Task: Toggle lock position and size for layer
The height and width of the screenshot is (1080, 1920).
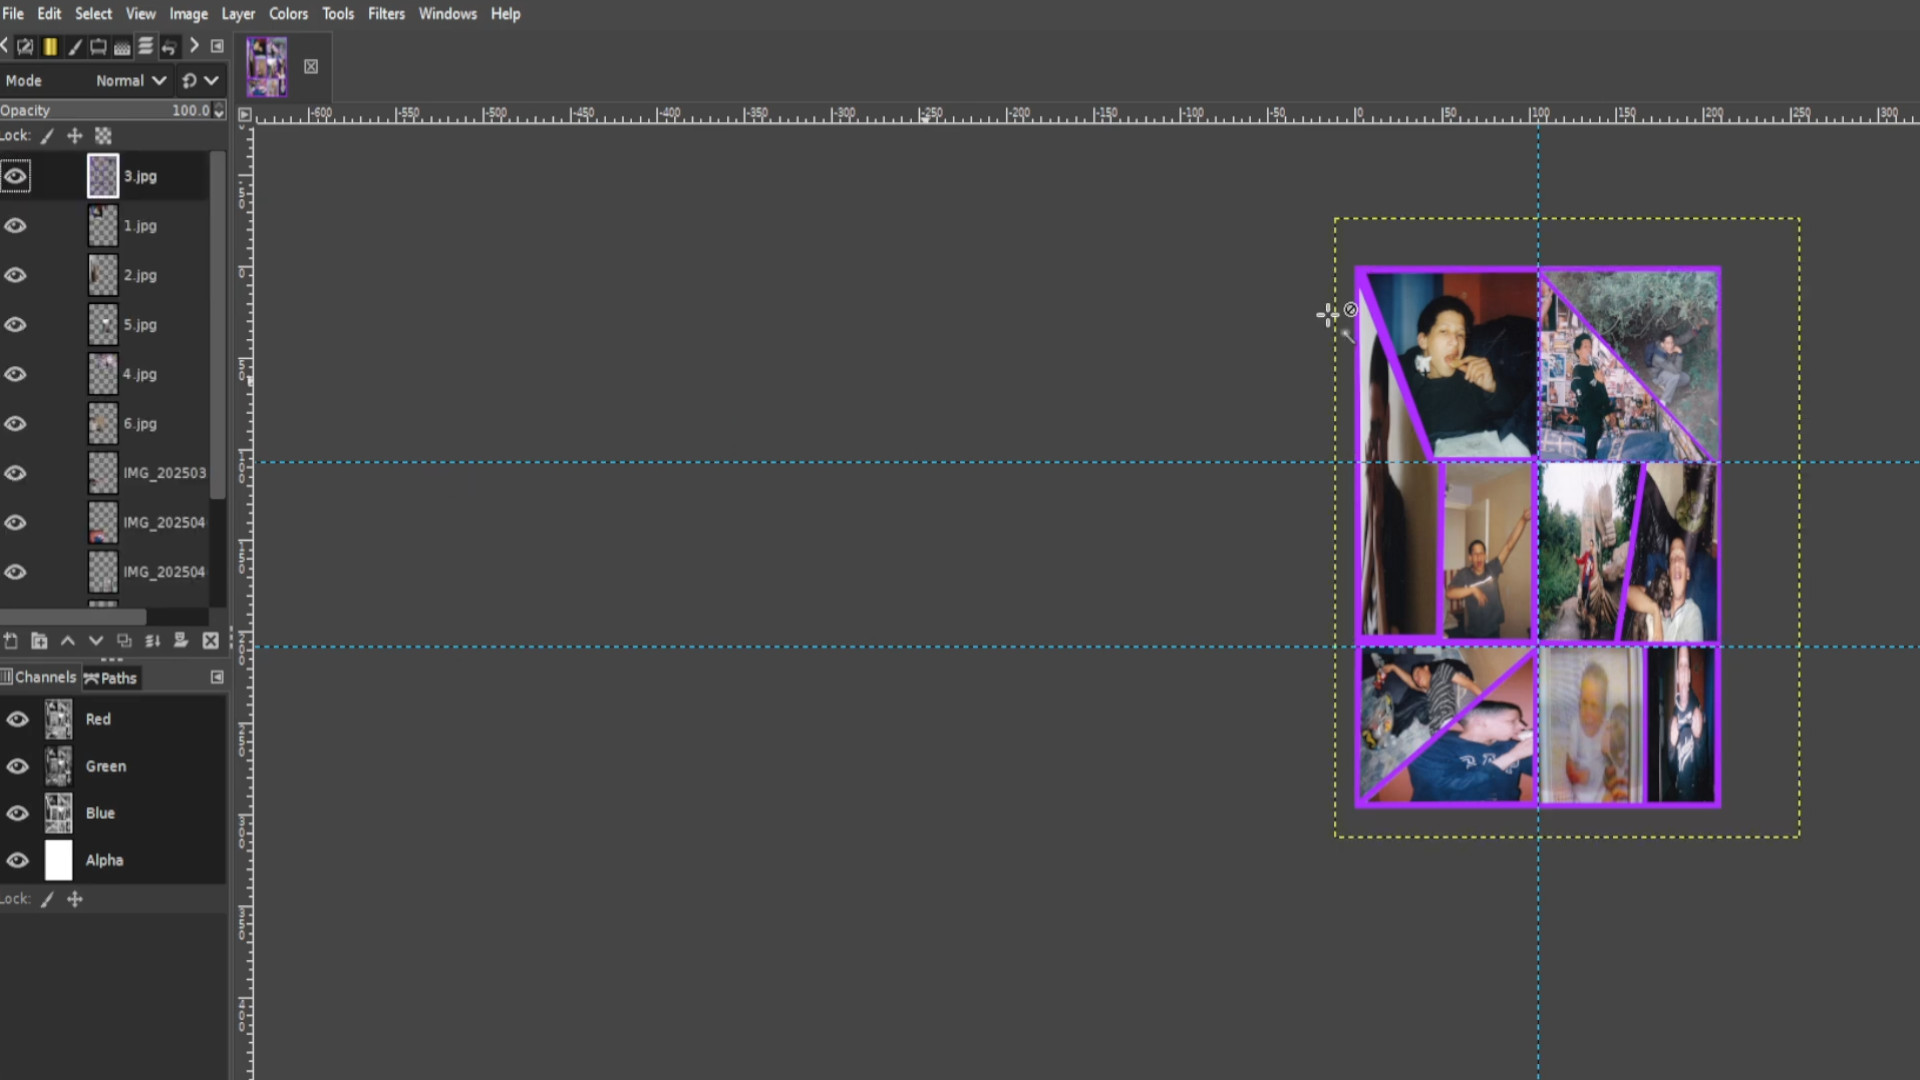Action: (75, 136)
